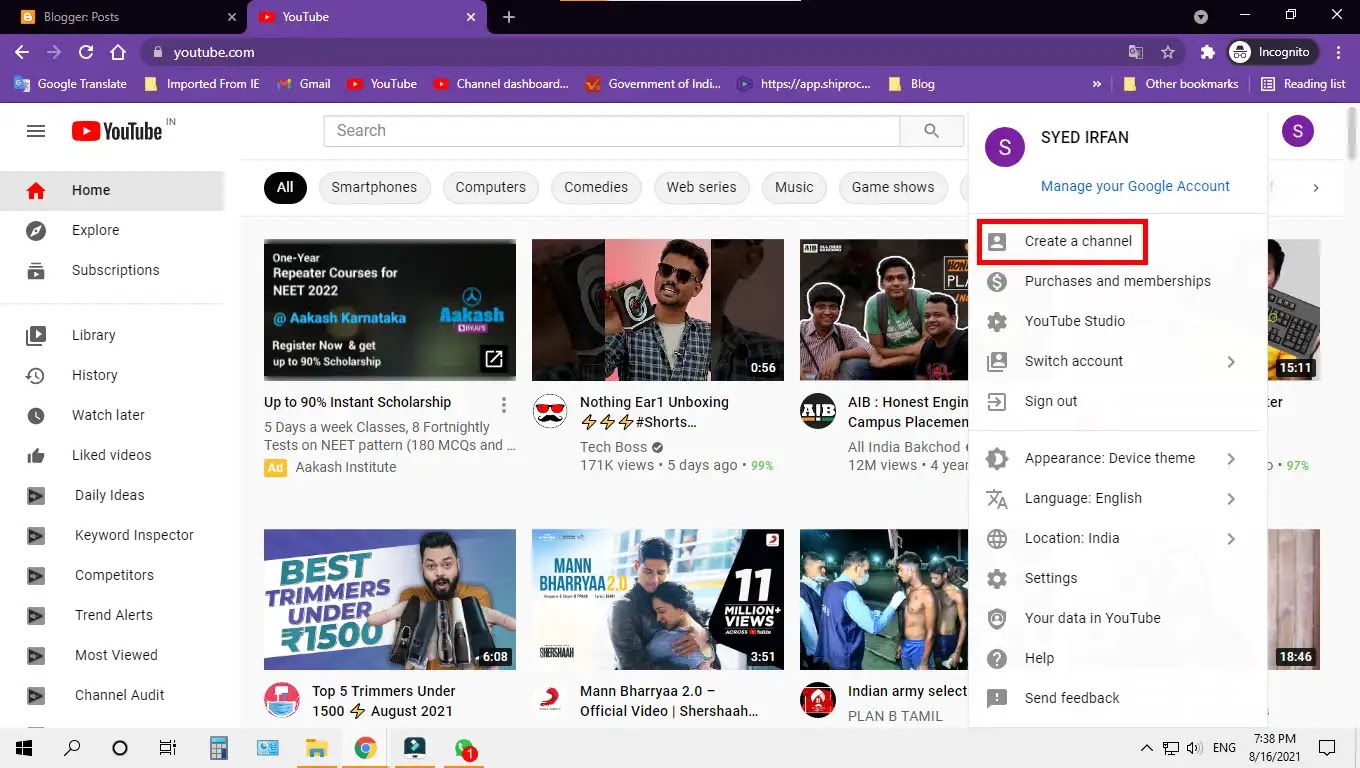Open the Gmail bookmark
This screenshot has height=768, width=1360.
(x=304, y=84)
